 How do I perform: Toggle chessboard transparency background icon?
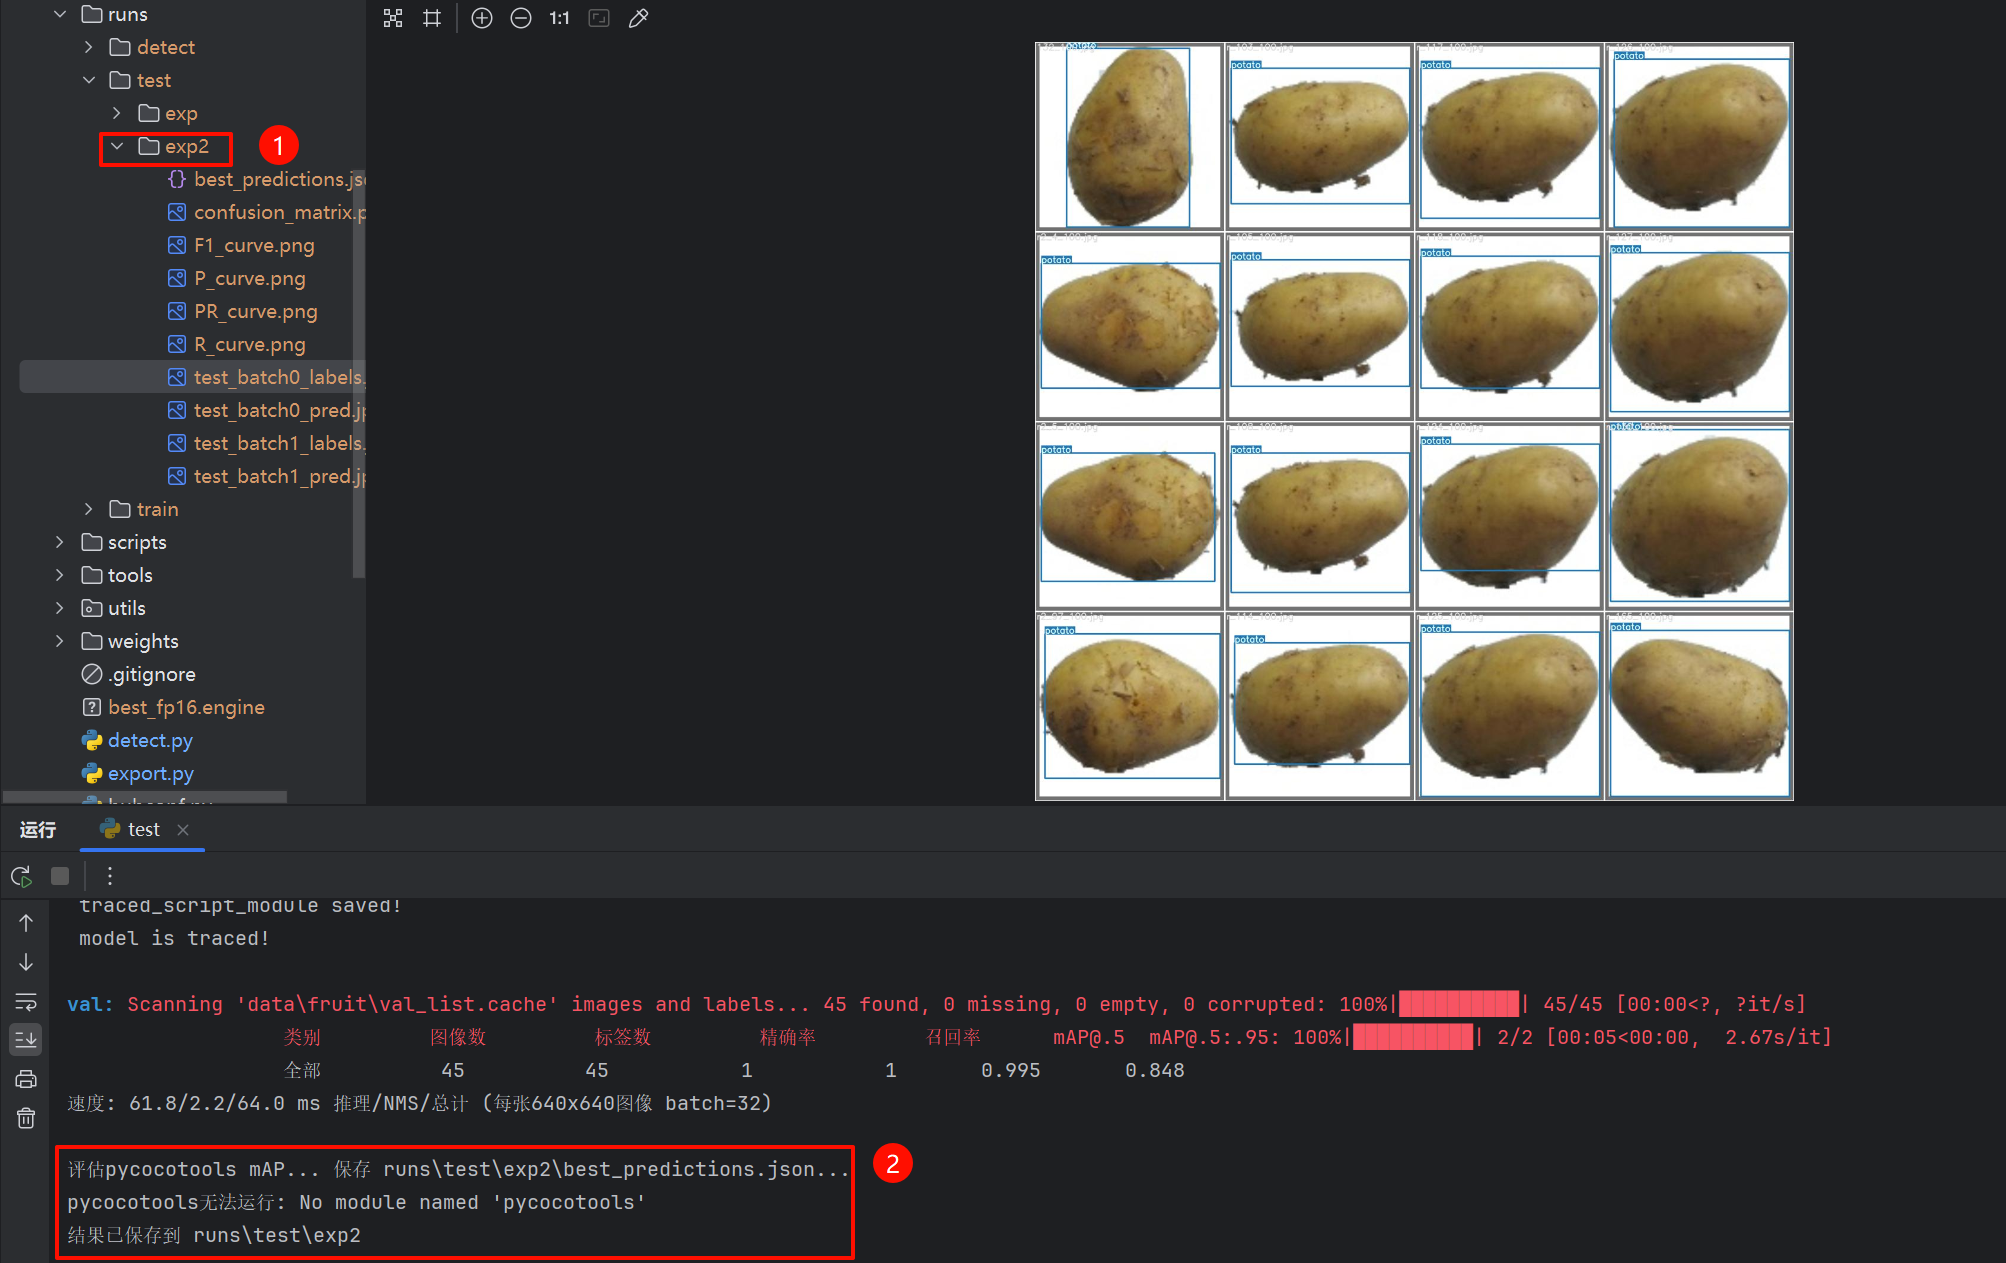point(393,18)
